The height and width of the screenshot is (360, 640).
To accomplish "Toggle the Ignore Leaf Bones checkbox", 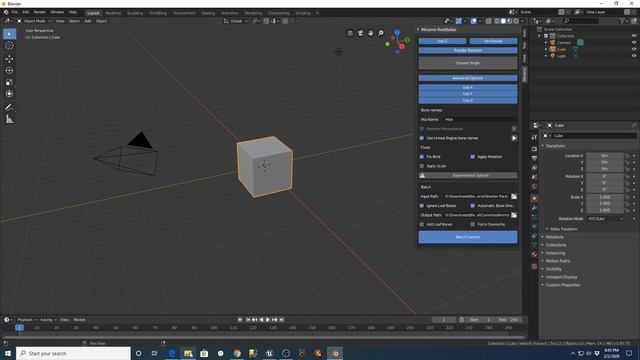I will (422, 206).
